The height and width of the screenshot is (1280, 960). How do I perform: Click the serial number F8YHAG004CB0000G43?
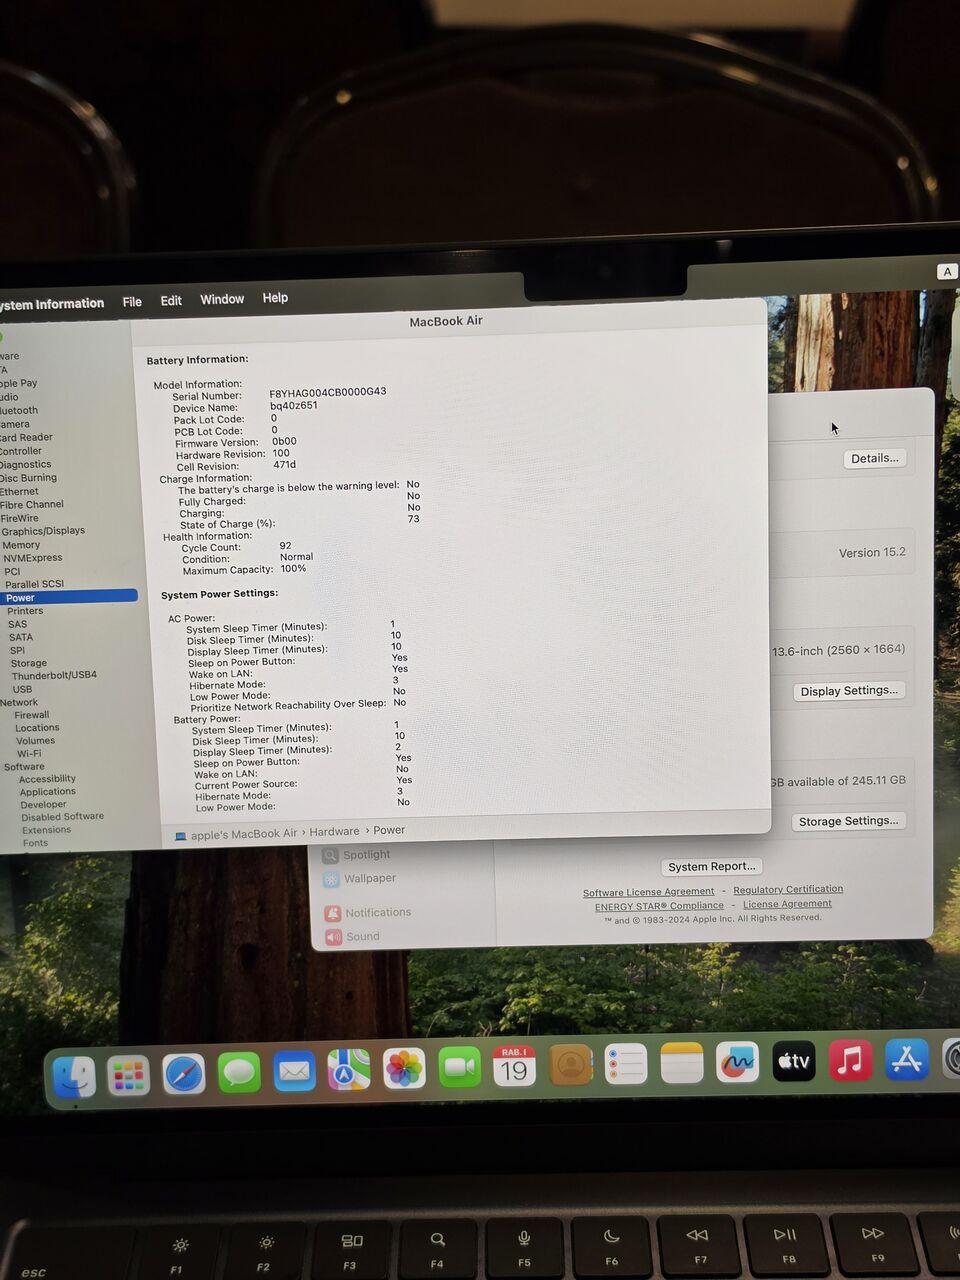328,393
